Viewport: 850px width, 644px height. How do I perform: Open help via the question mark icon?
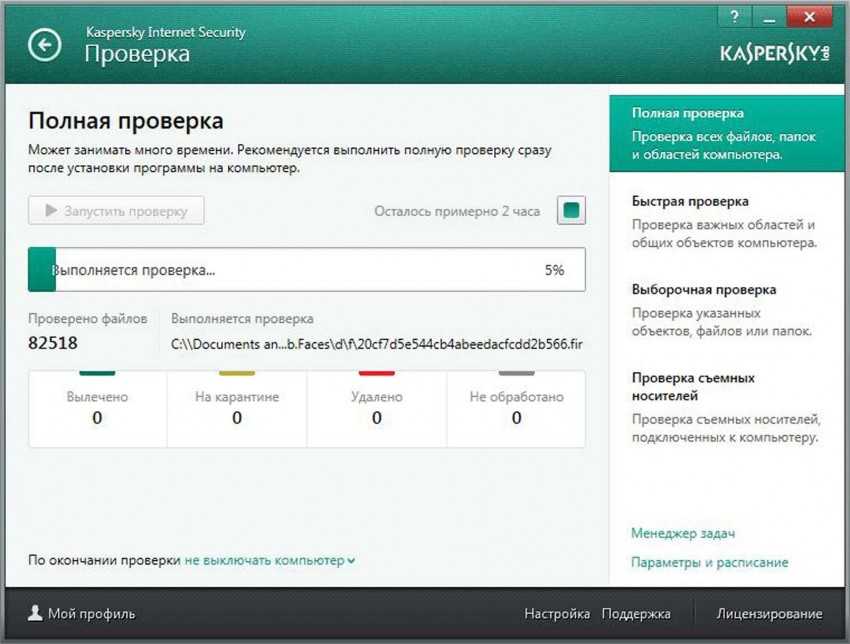[735, 17]
